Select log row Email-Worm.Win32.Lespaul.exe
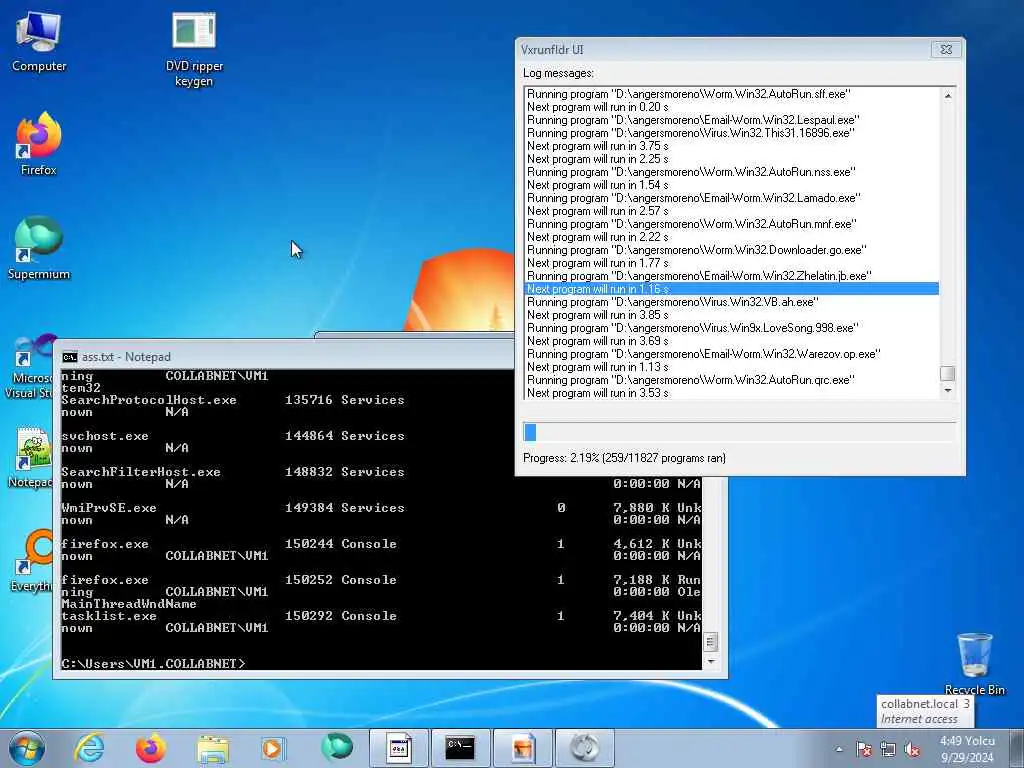The image size is (1024, 768). 732,120
